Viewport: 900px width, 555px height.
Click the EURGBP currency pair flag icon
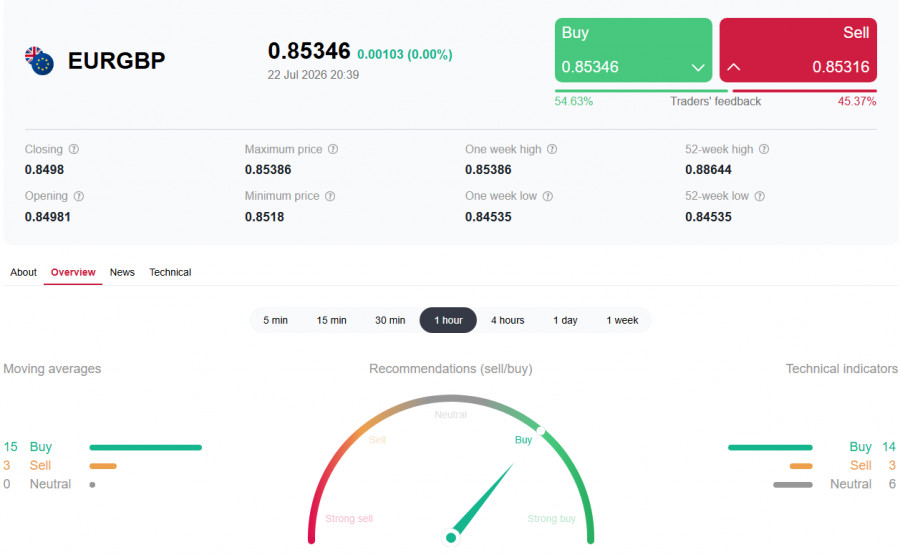(39, 61)
